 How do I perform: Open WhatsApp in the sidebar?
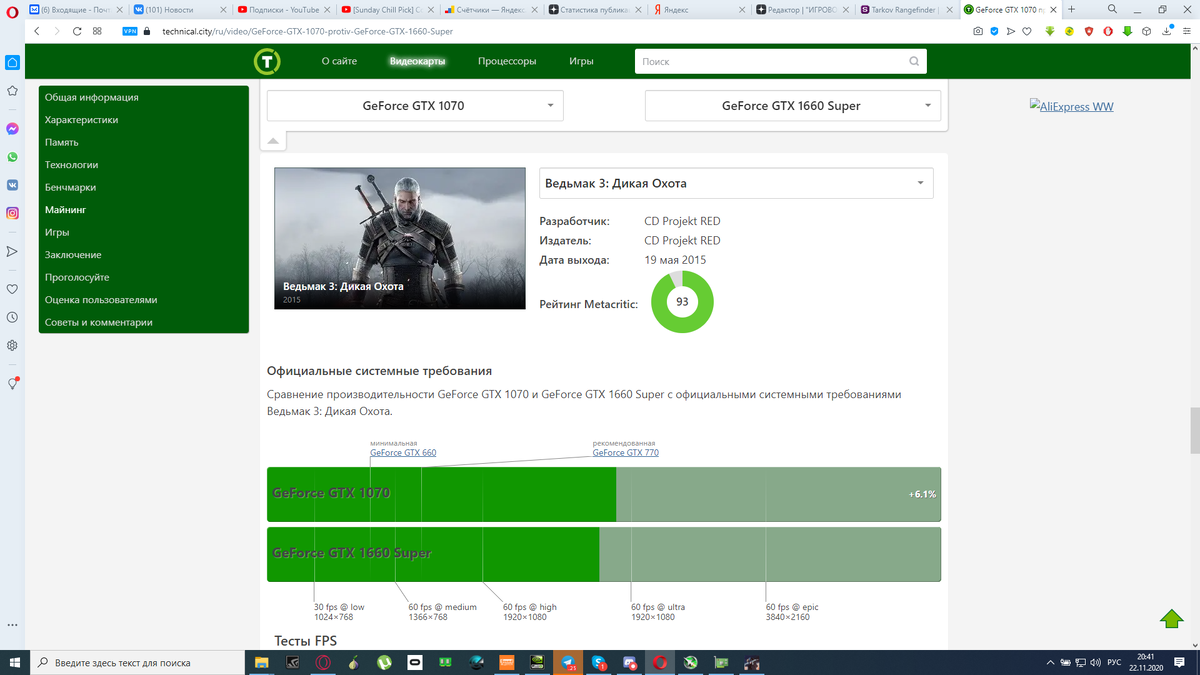click(x=12, y=157)
